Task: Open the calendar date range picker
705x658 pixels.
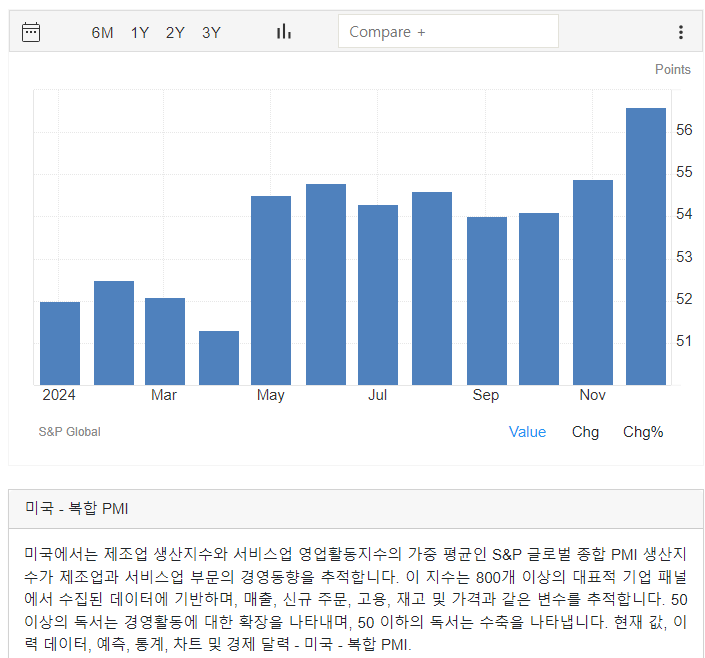Action: [x=31, y=32]
